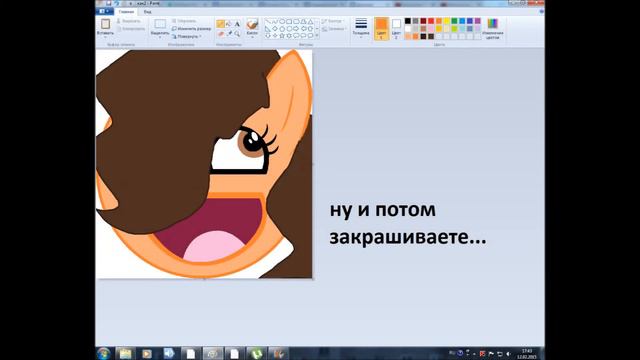Viewport: 640px width, 360px height.
Task: Click the taskbar clock showing 17:43
Action: pos(527,354)
